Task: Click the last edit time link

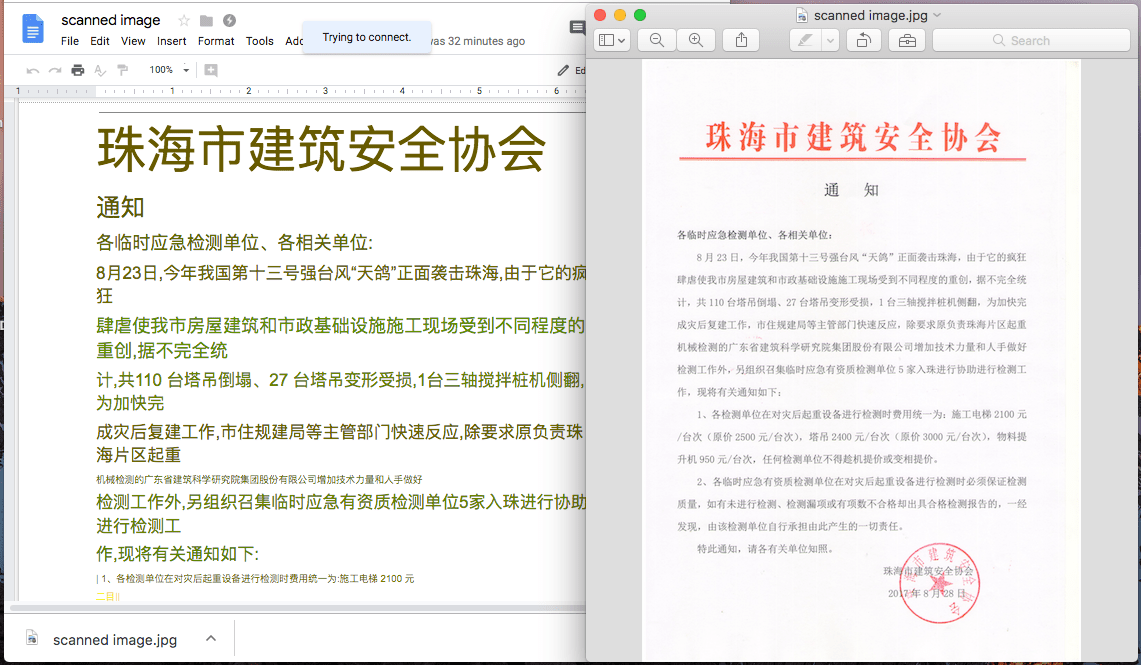Action: pos(478,41)
